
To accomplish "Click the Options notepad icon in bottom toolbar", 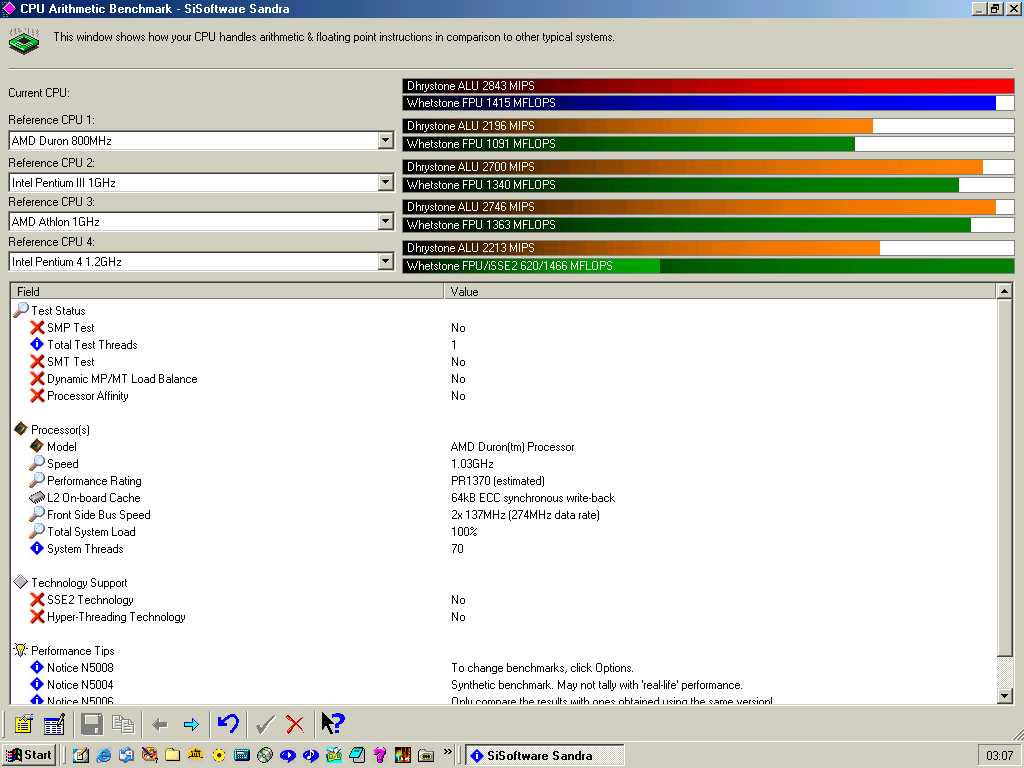I will [x=24, y=724].
